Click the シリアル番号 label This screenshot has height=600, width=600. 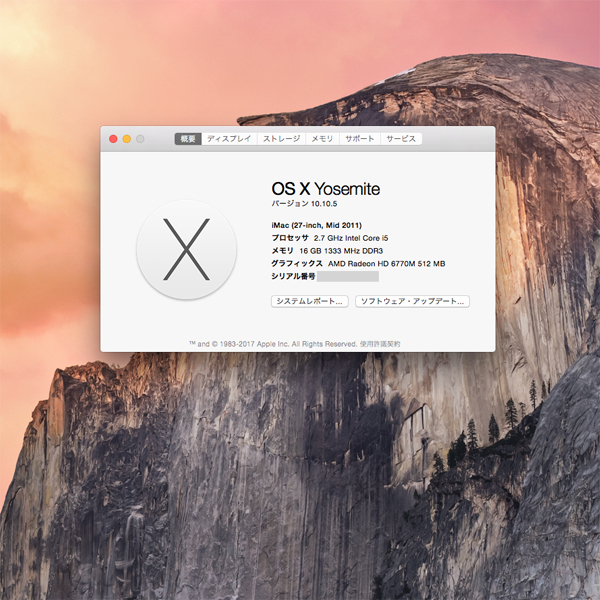[x=293, y=276]
